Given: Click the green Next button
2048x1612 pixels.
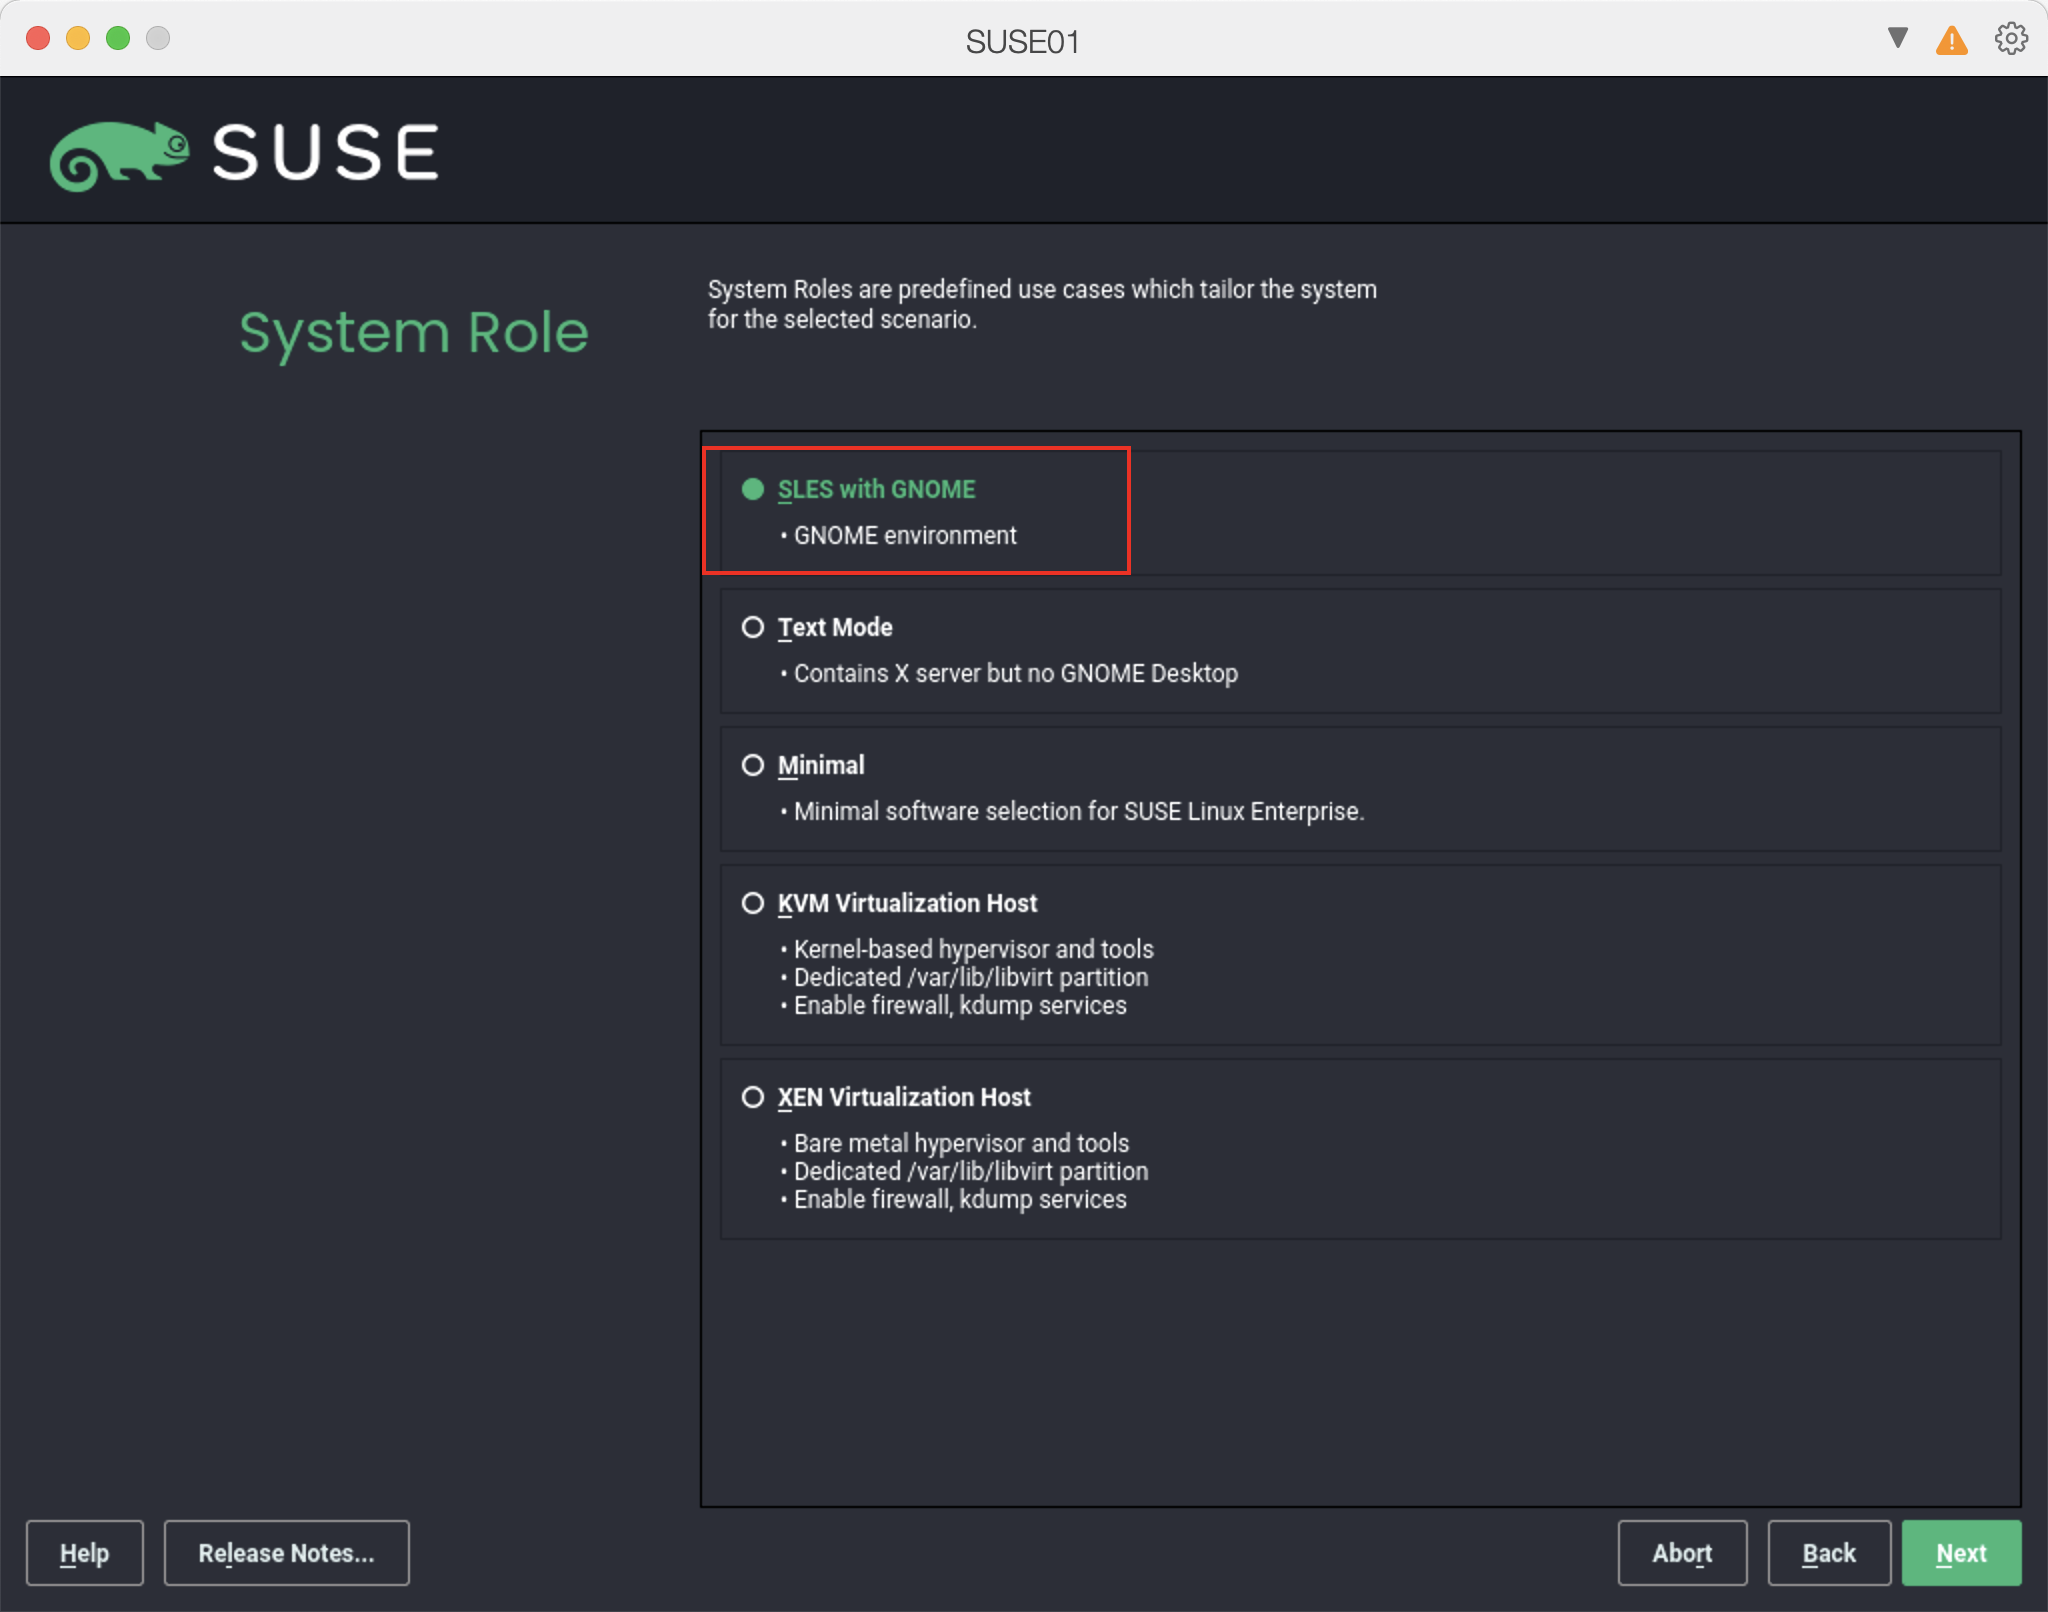Looking at the screenshot, I should pyautogui.click(x=1960, y=1553).
